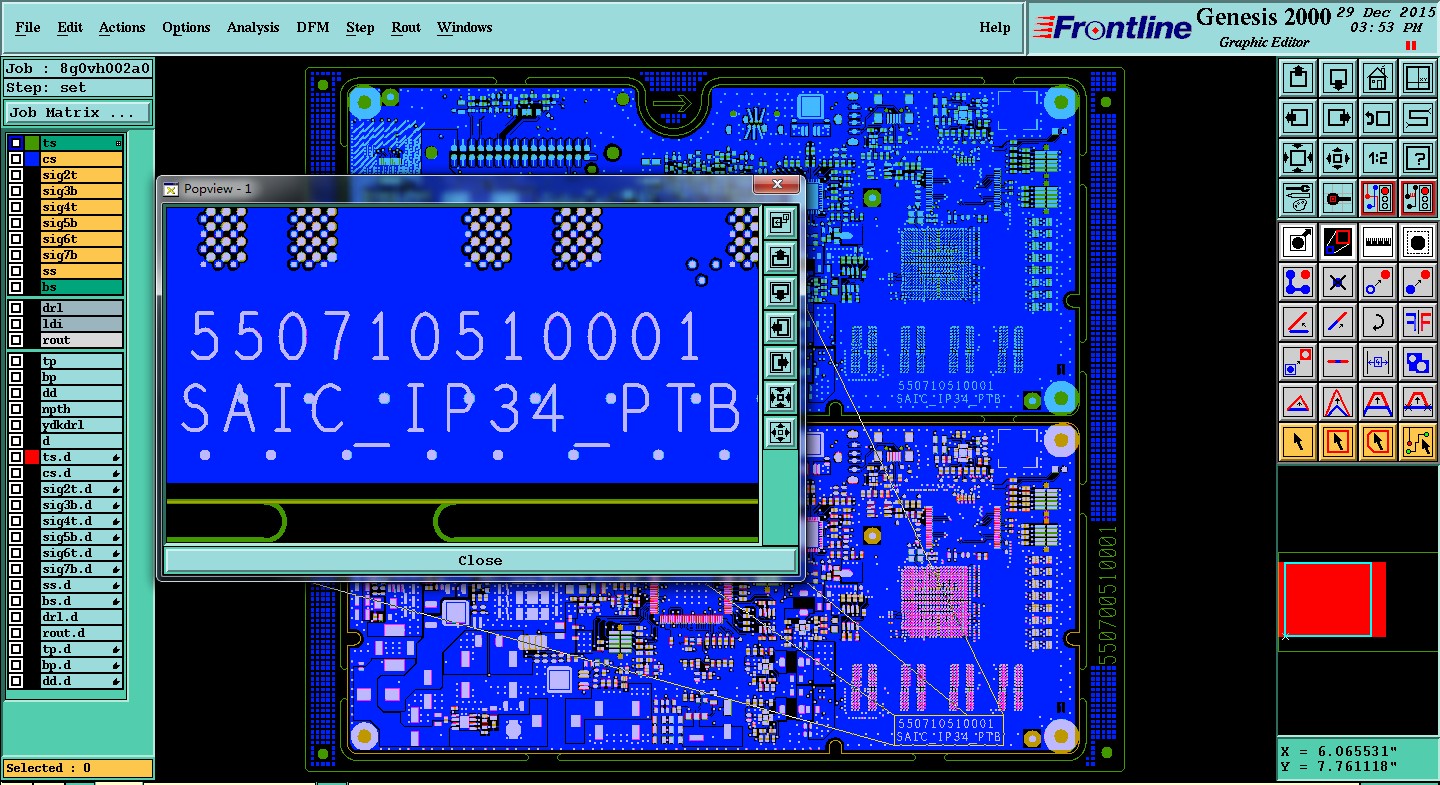Screen dimensions: 1440x785
Task: Click the Job Matrix button
Action: 78,113
